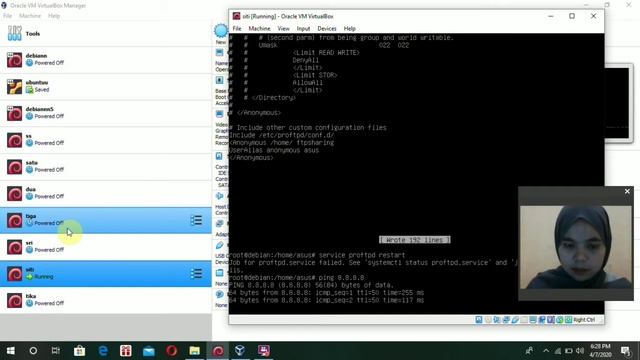The image size is (640, 360).
Task: Open the clock showing 6:28 PM
Action: coord(600,351)
